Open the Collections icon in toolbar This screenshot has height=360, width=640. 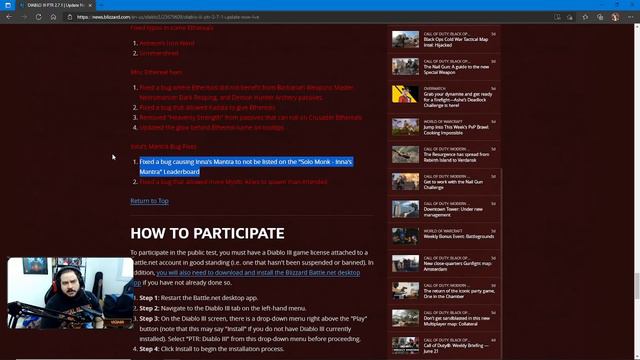coord(600,17)
